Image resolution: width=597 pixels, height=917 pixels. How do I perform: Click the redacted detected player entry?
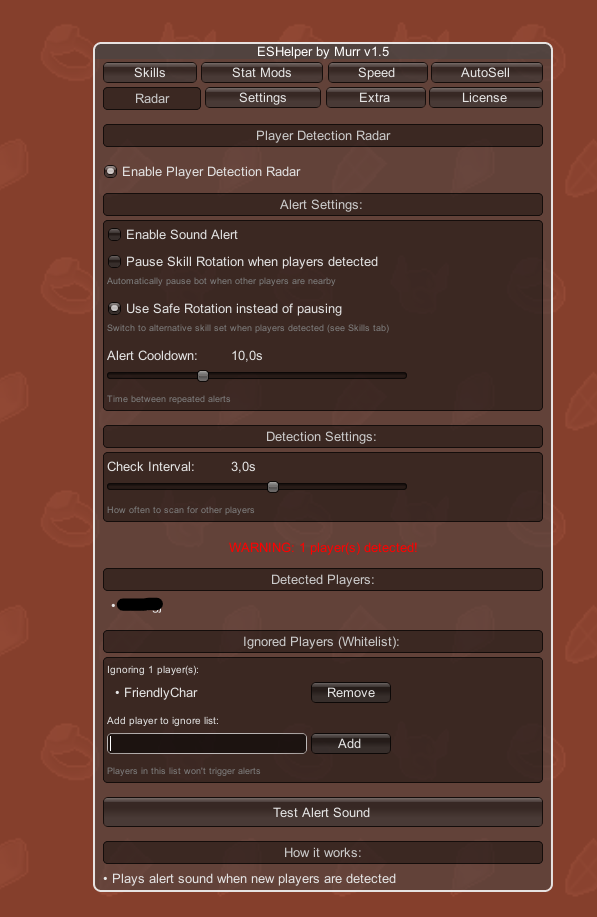(x=139, y=605)
